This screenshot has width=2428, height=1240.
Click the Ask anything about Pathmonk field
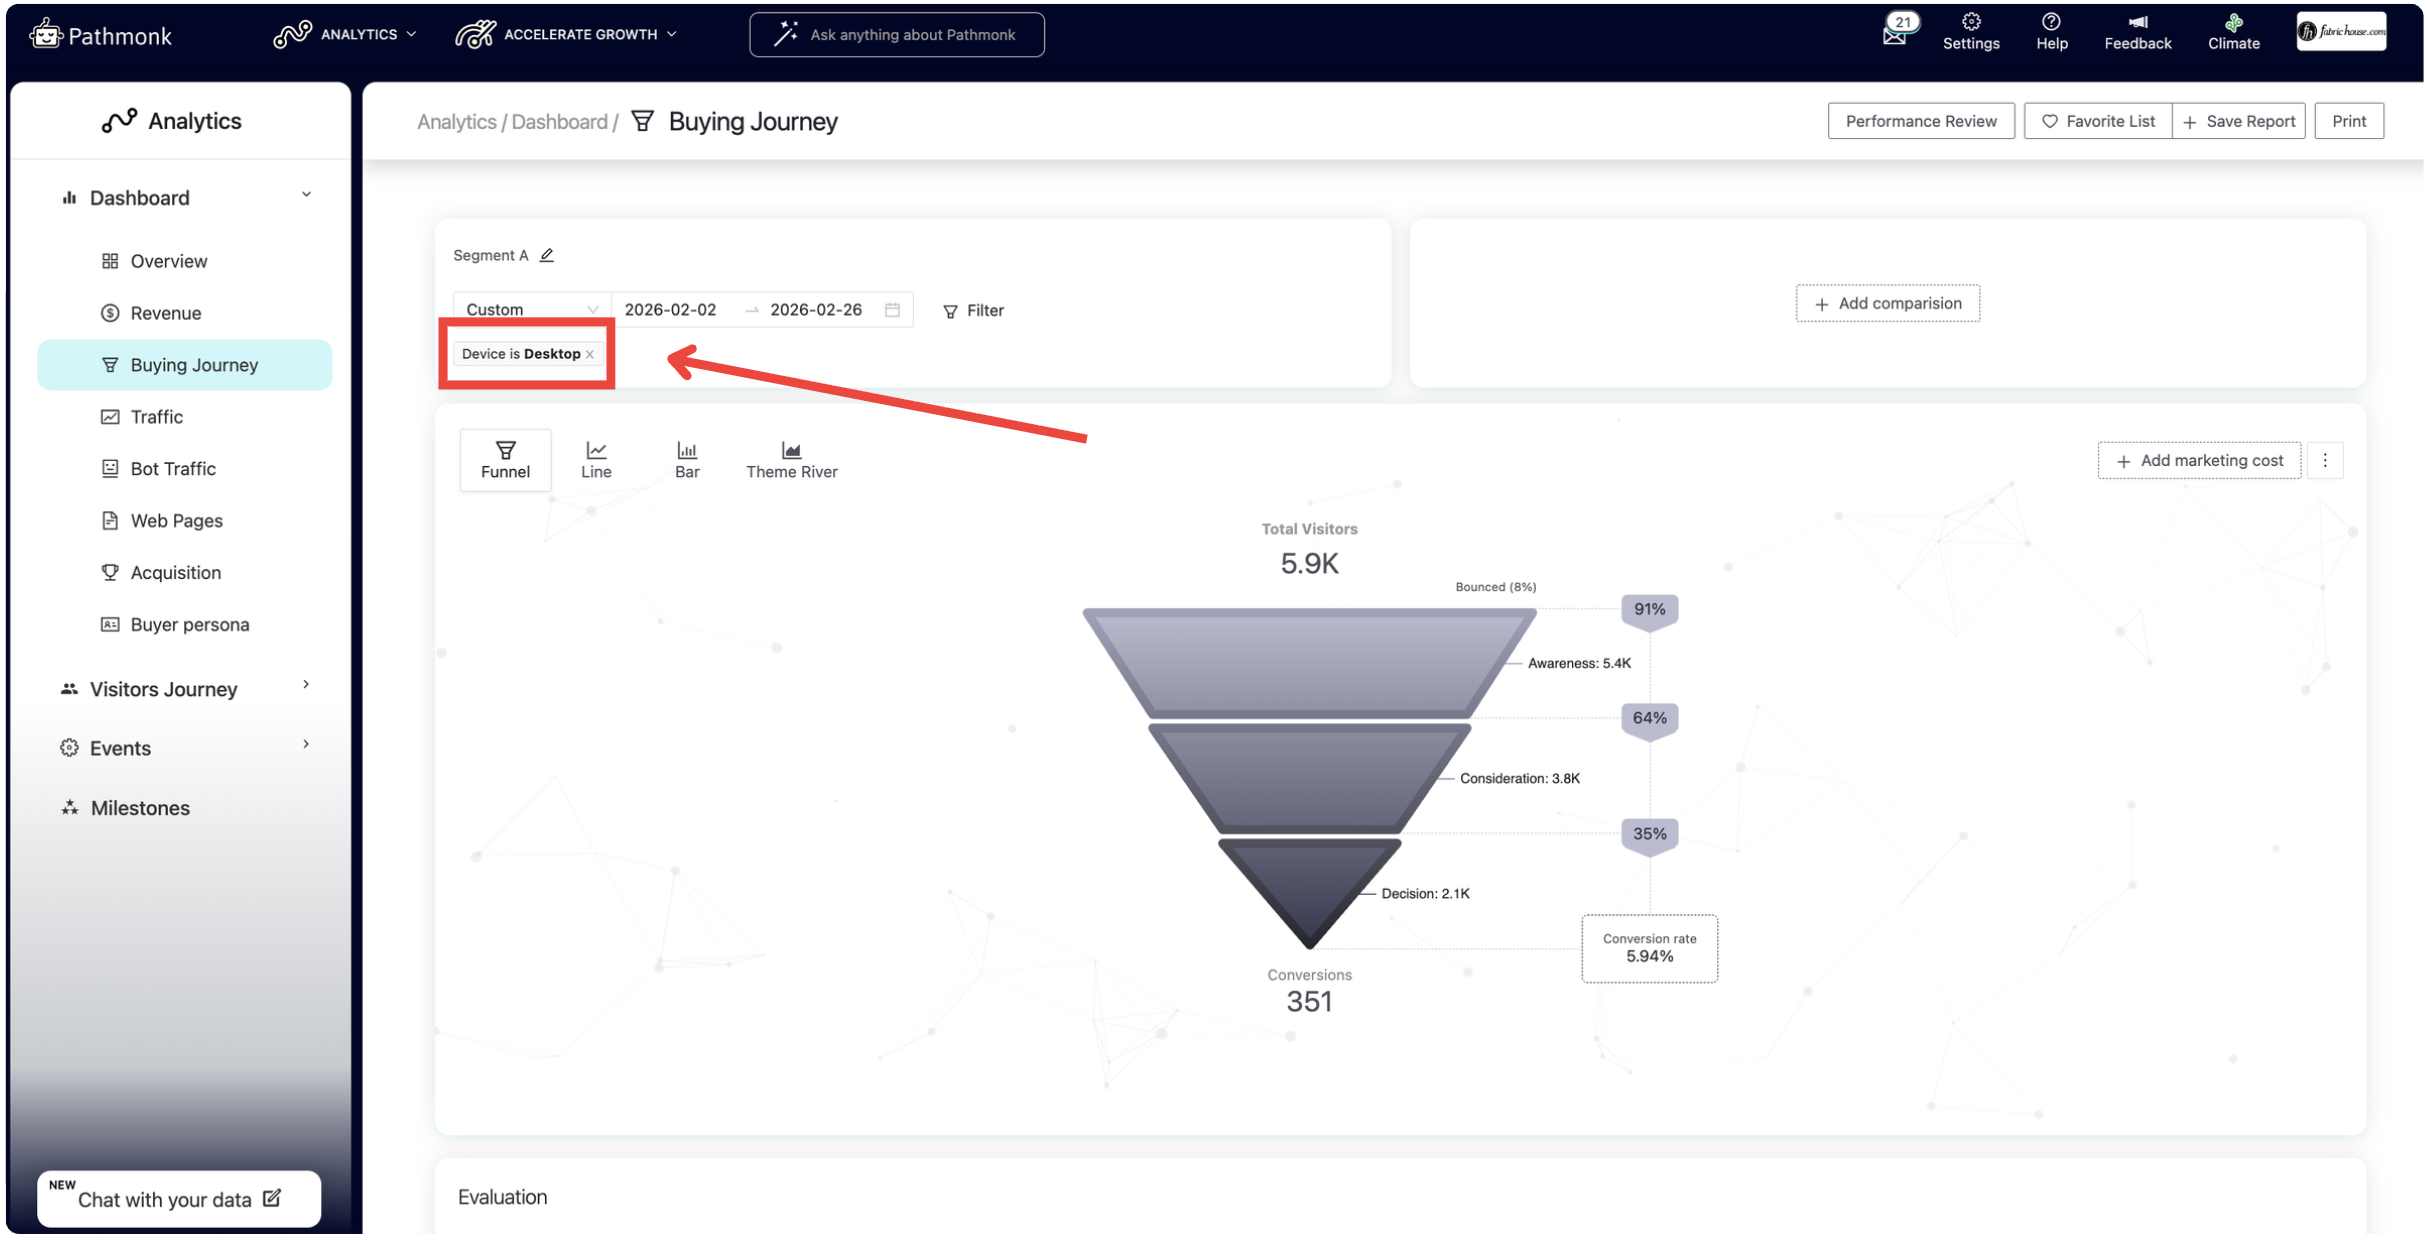click(x=897, y=35)
